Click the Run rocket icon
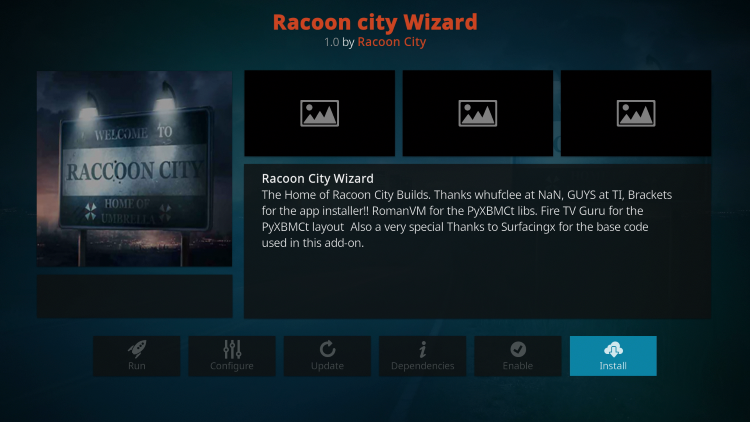Viewport: 750px width, 422px height. [137, 349]
